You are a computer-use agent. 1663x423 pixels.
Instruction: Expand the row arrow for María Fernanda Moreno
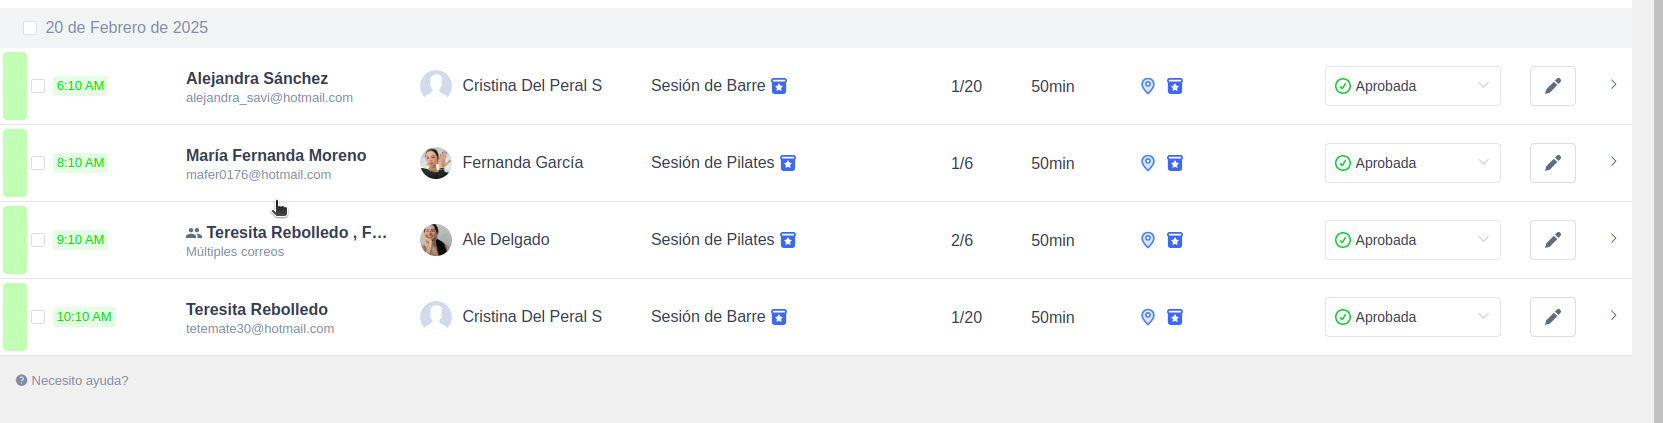(1613, 162)
